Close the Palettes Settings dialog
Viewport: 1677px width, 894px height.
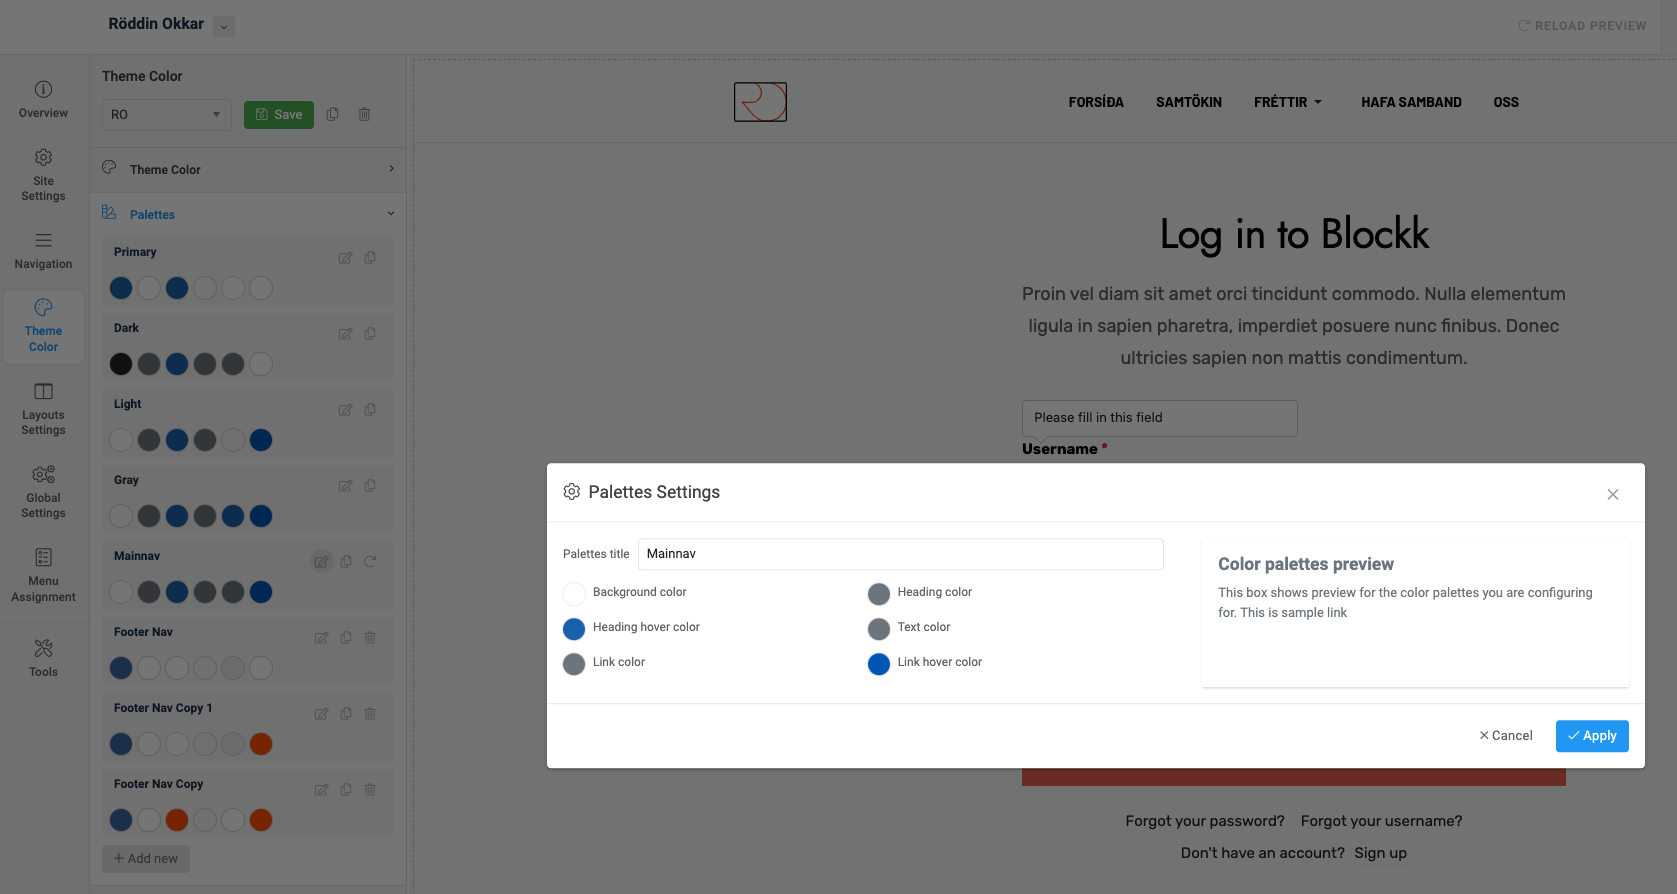point(1613,495)
